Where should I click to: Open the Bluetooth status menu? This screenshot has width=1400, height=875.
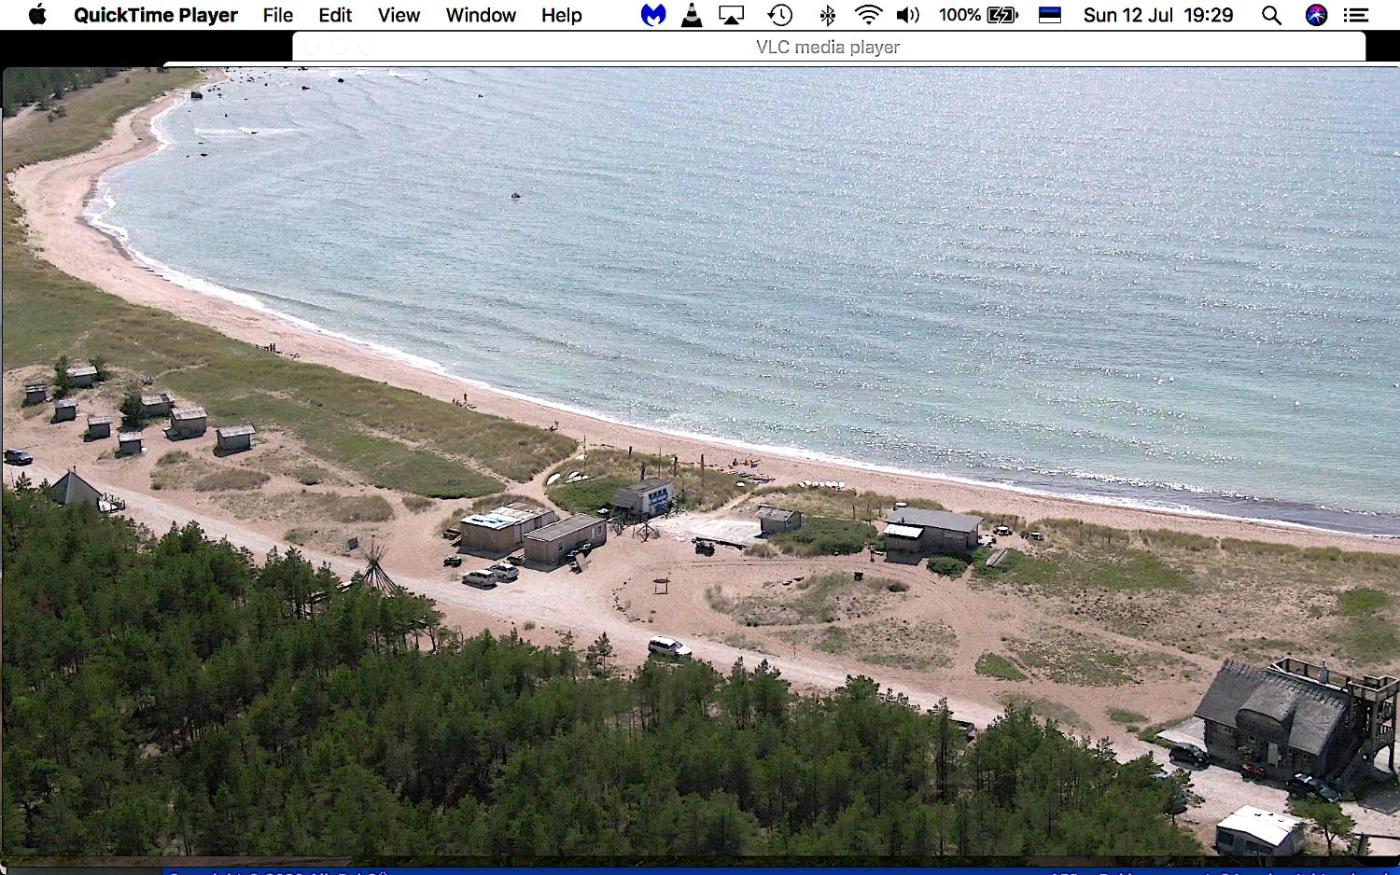pos(827,15)
